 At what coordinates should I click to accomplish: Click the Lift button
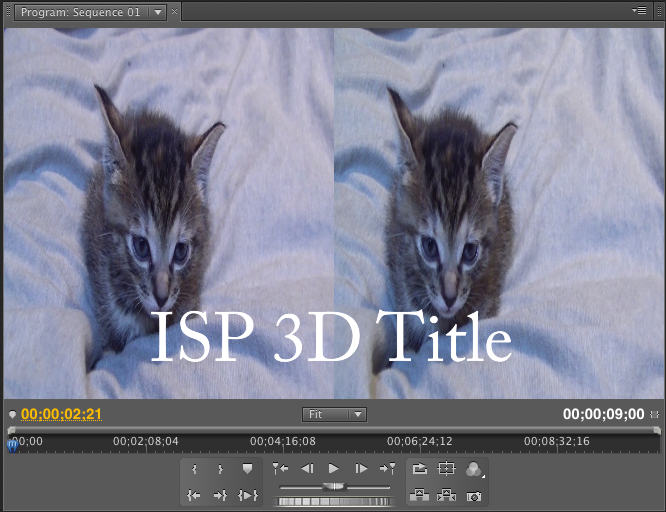tap(419, 495)
